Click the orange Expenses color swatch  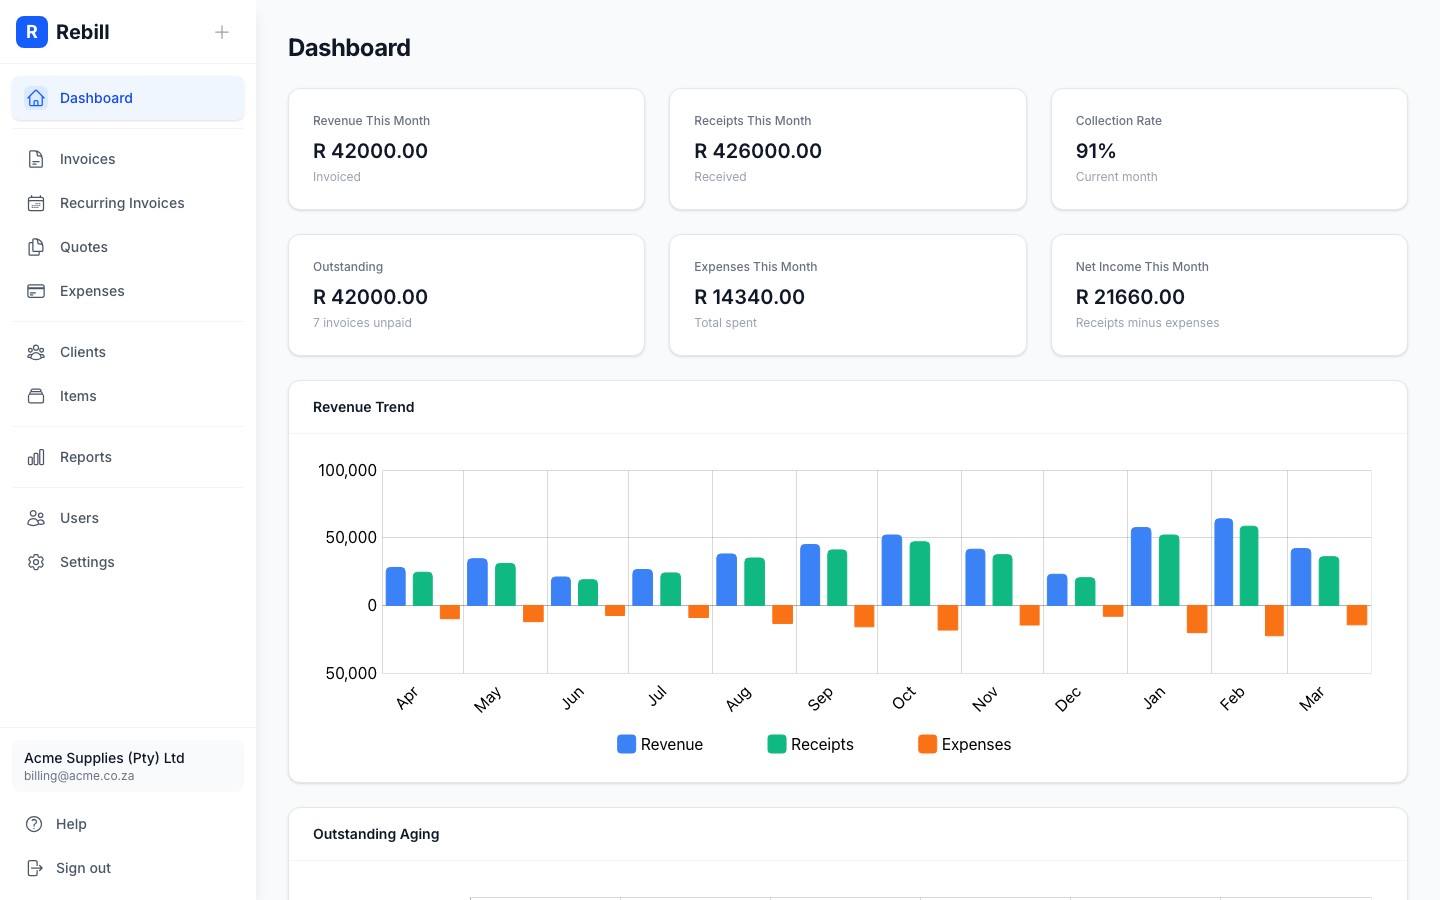pyautogui.click(x=927, y=744)
